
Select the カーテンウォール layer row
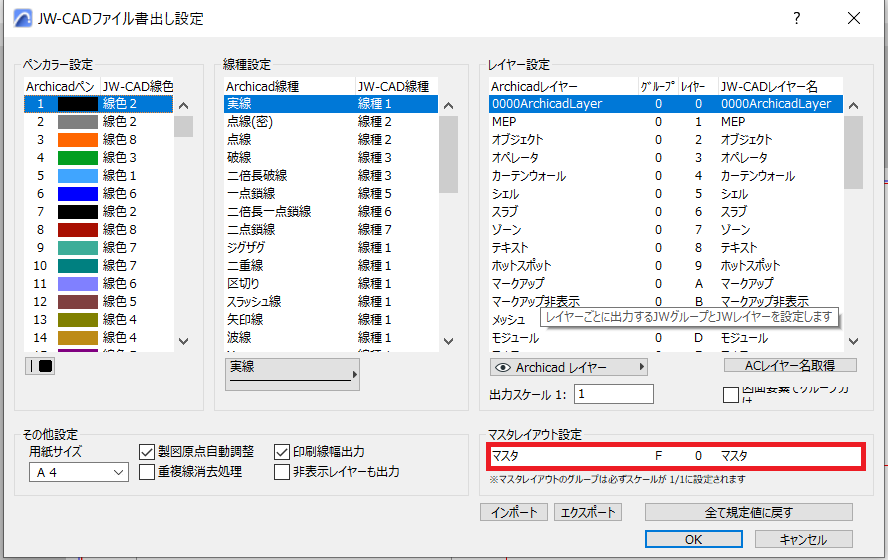[x=666, y=176]
